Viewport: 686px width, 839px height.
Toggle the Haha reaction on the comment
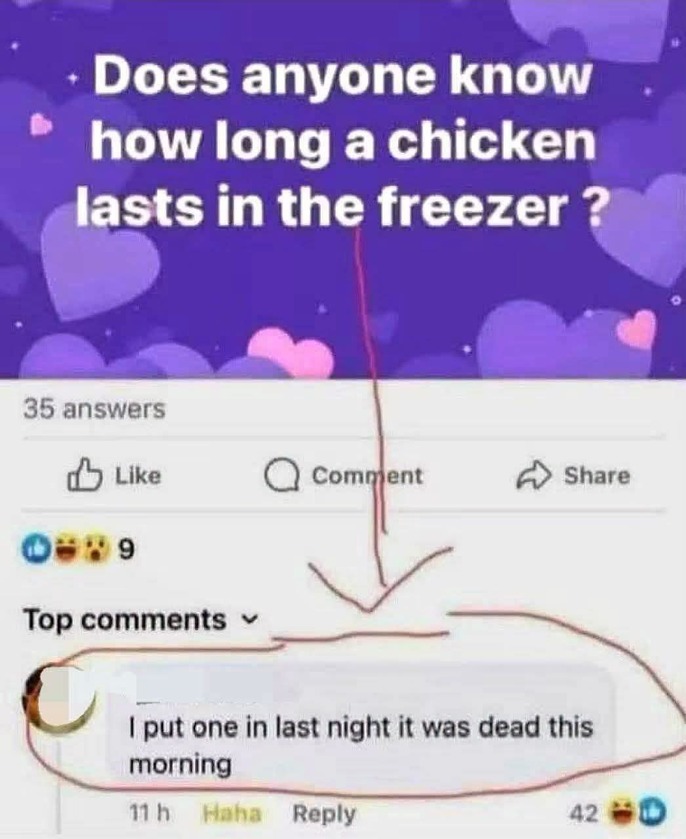click(232, 814)
